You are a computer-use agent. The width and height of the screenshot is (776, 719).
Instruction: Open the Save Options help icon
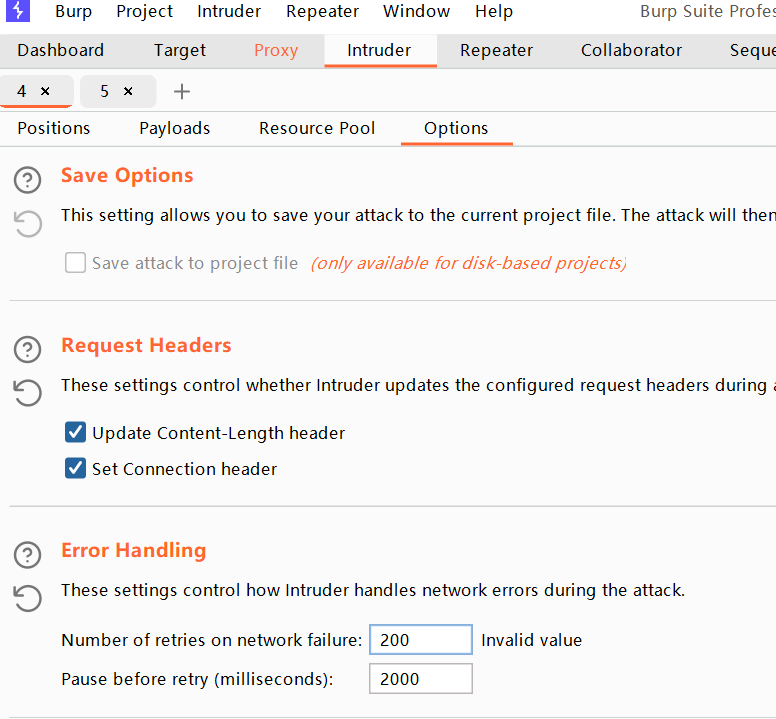click(27, 180)
